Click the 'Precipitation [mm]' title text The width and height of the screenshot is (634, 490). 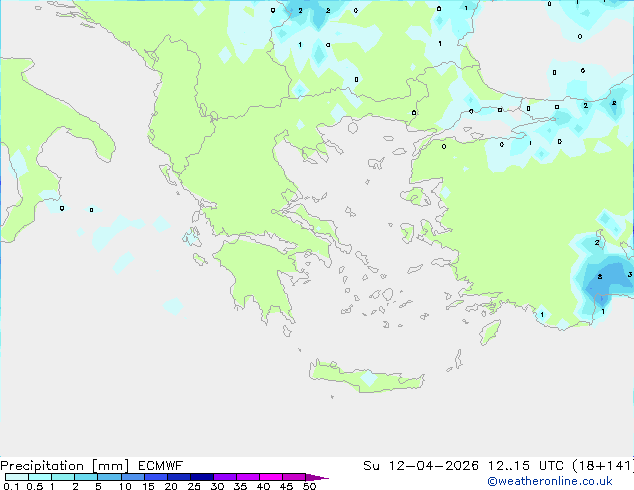pos(65,466)
